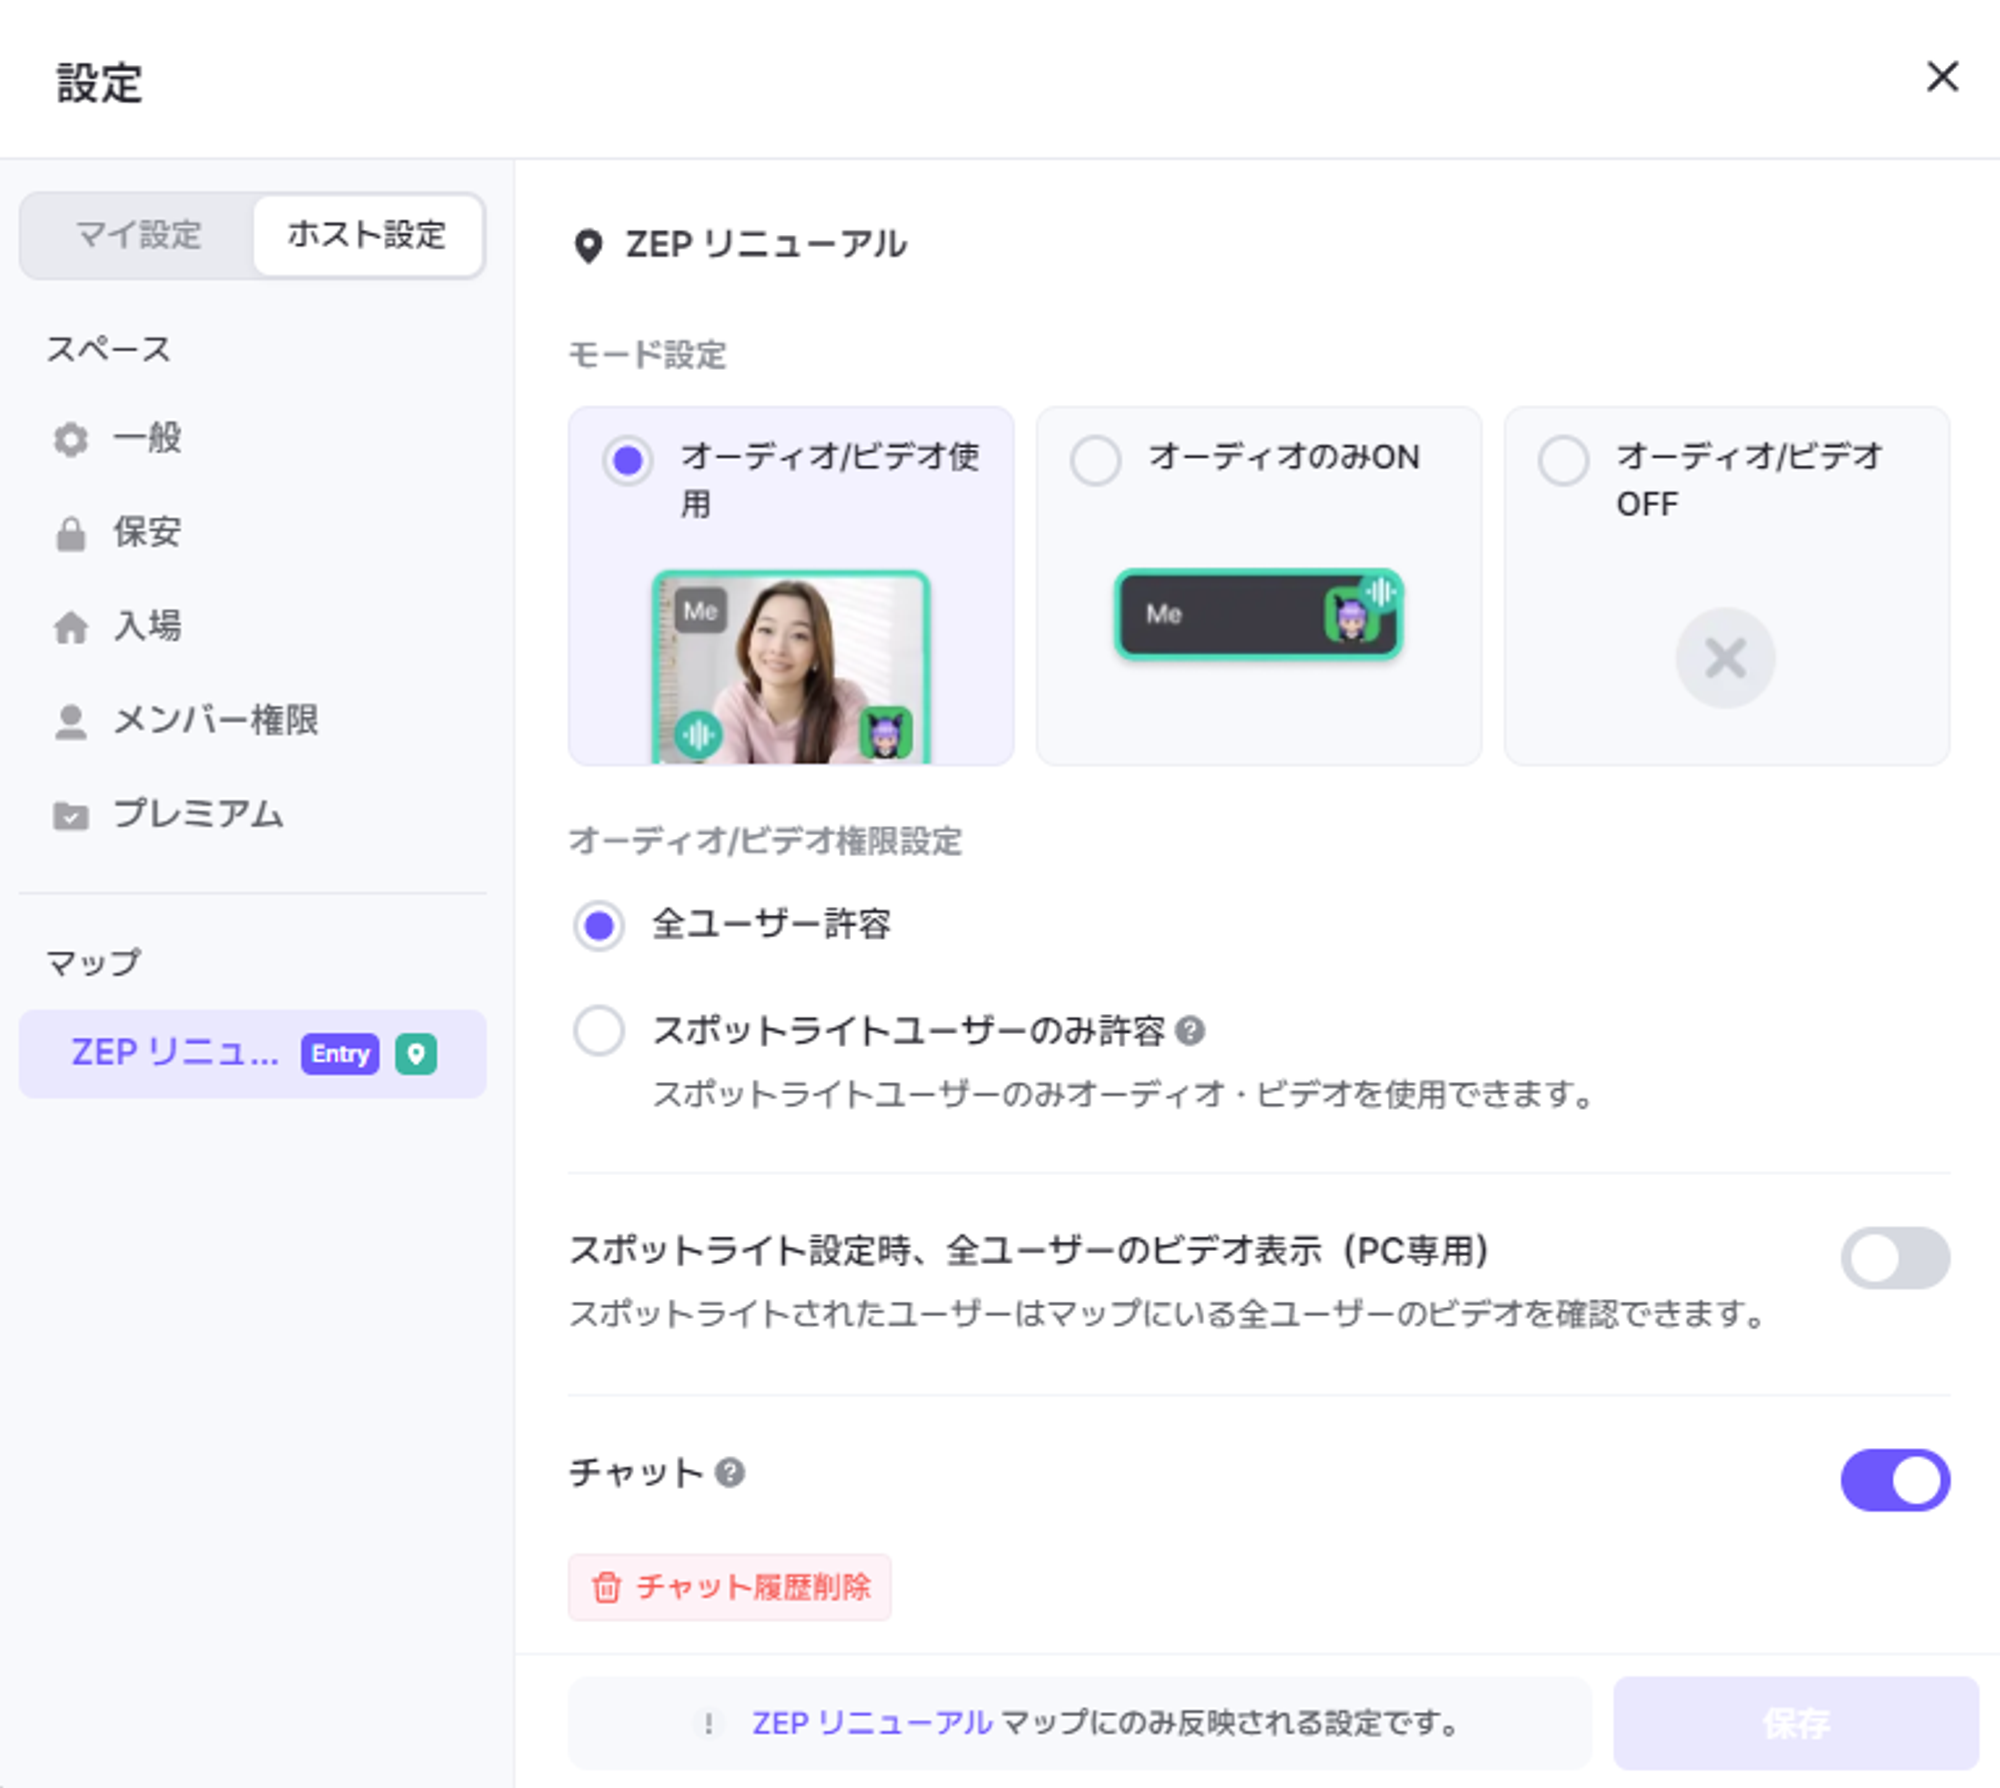This screenshot has height=1788, width=2000.
Task: Click help icon beside スポットライトユーザーのみ許容
Action: 1190,1030
